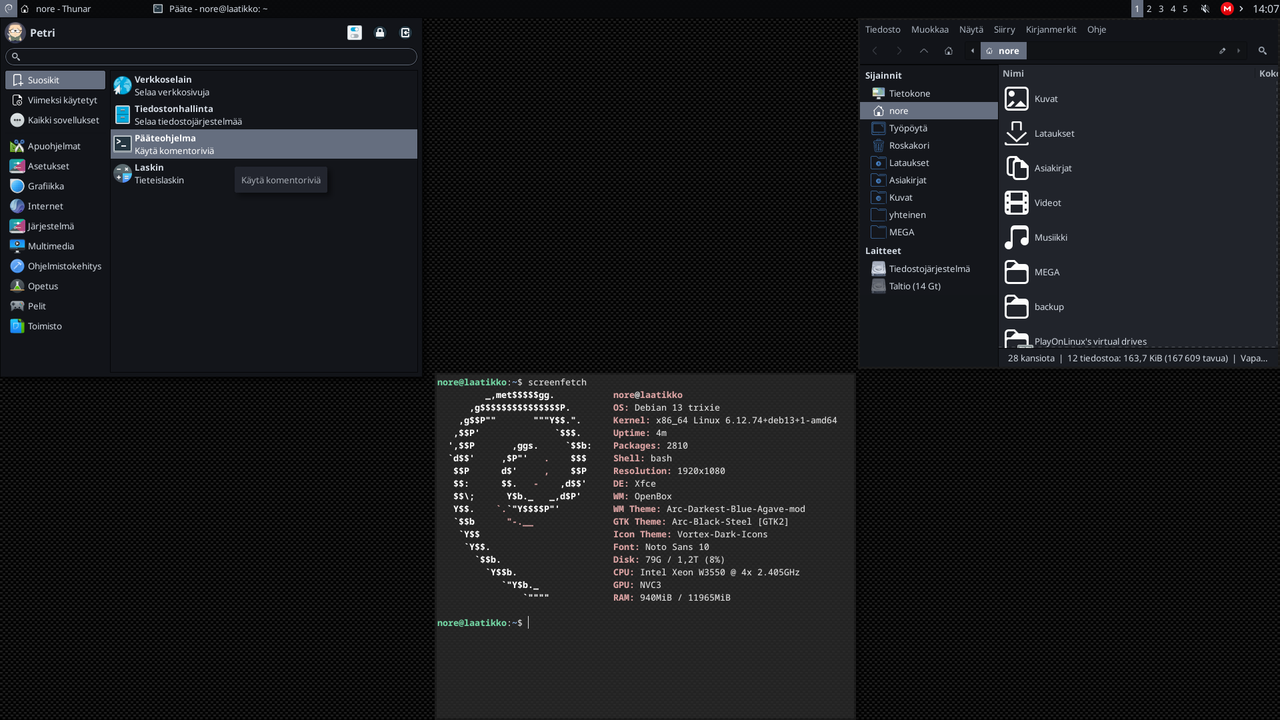
Task: Open Asiakirjat bookmark in Thunar sidebar
Action: (929, 180)
